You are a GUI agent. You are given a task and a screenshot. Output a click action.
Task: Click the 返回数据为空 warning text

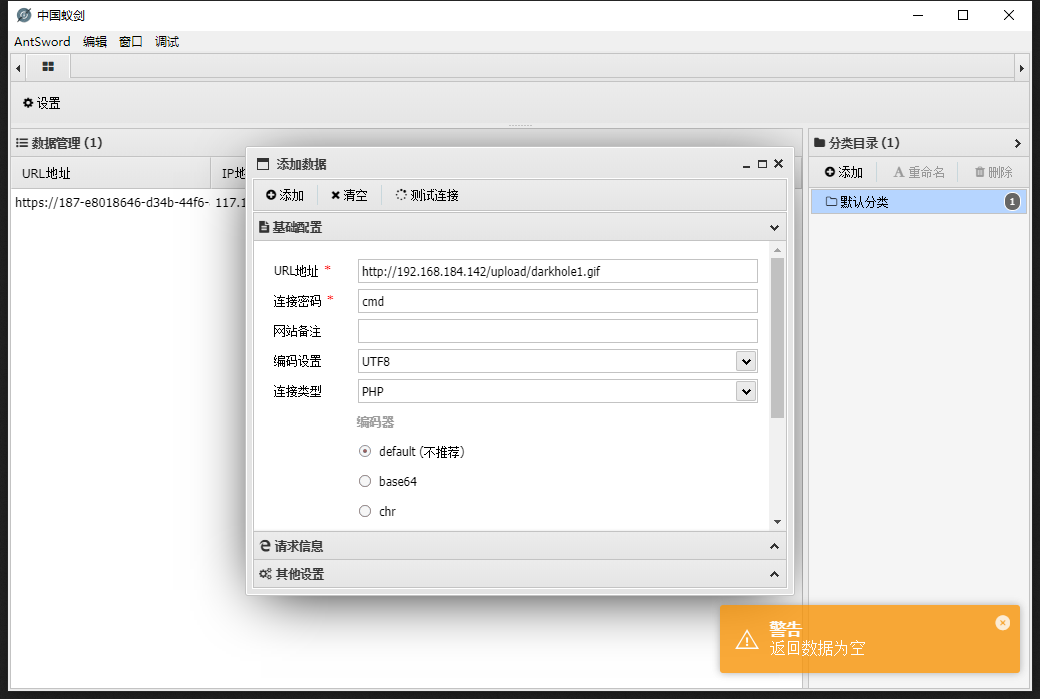[817, 648]
